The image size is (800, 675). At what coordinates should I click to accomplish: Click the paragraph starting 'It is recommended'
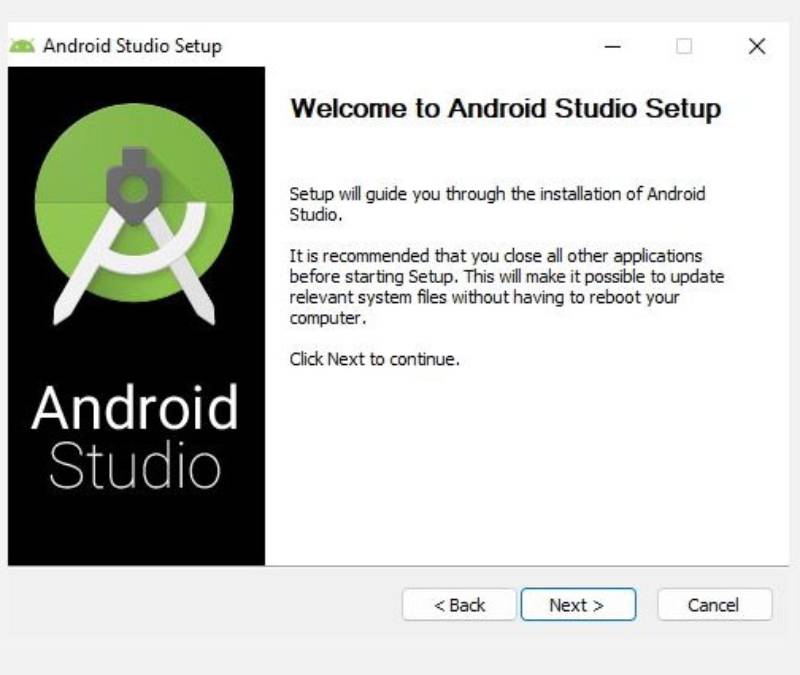point(507,287)
